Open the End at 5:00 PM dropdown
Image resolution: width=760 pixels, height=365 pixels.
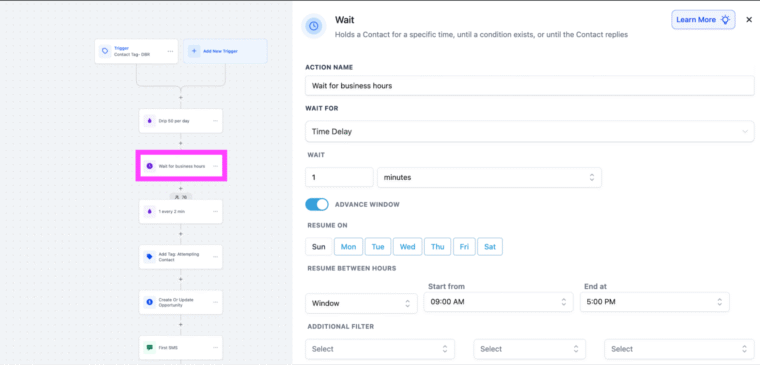pyautogui.click(x=655, y=302)
